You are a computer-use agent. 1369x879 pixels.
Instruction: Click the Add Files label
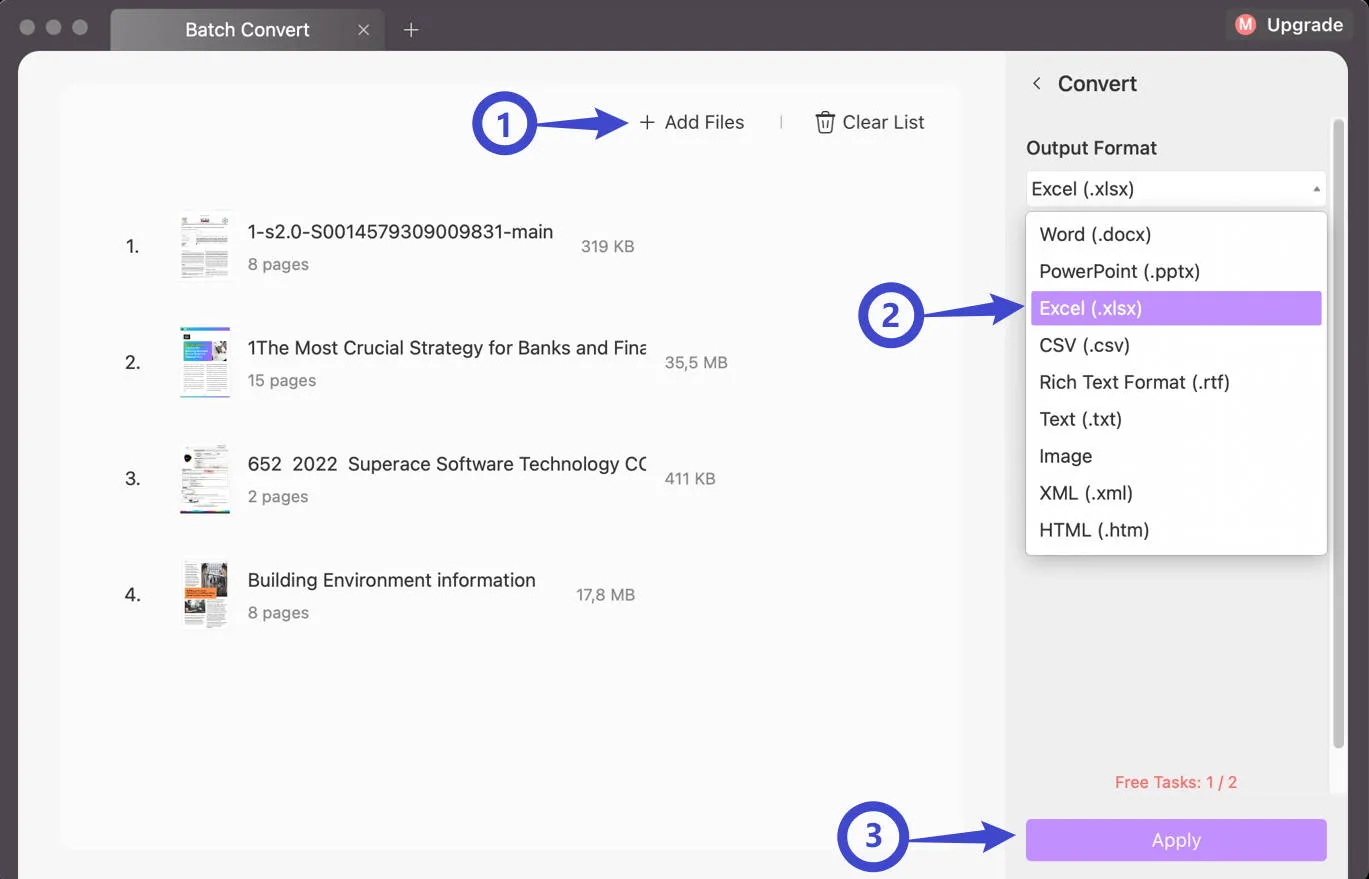[x=704, y=122]
